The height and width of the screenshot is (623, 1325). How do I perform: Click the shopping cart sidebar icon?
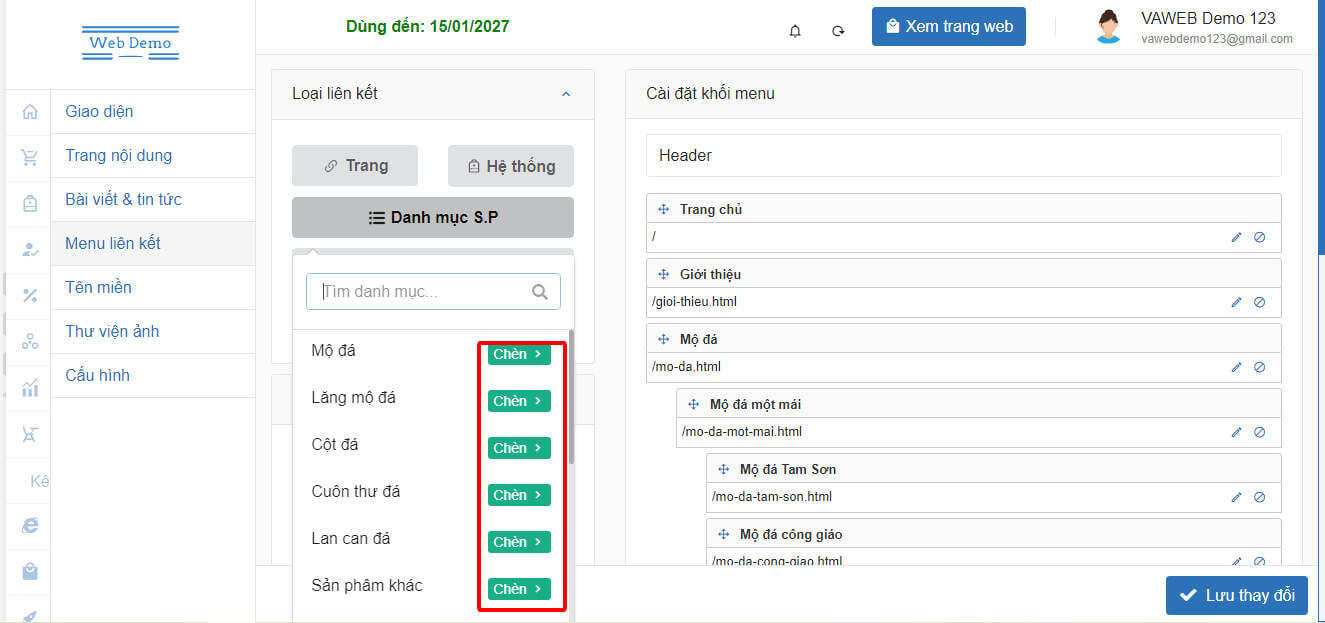coord(30,157)
